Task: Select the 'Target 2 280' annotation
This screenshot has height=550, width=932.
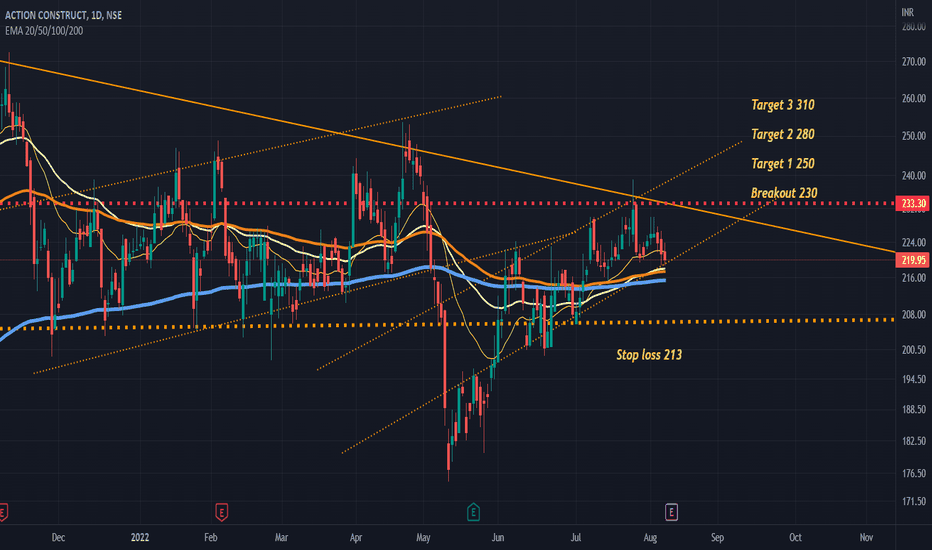Action: point(783,134)
